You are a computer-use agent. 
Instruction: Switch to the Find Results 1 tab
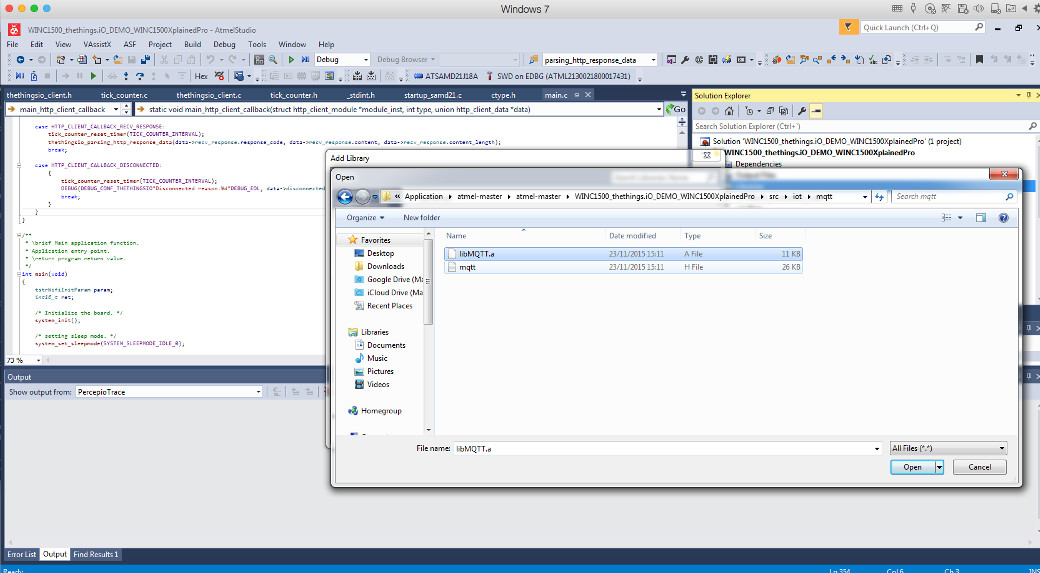96,554
